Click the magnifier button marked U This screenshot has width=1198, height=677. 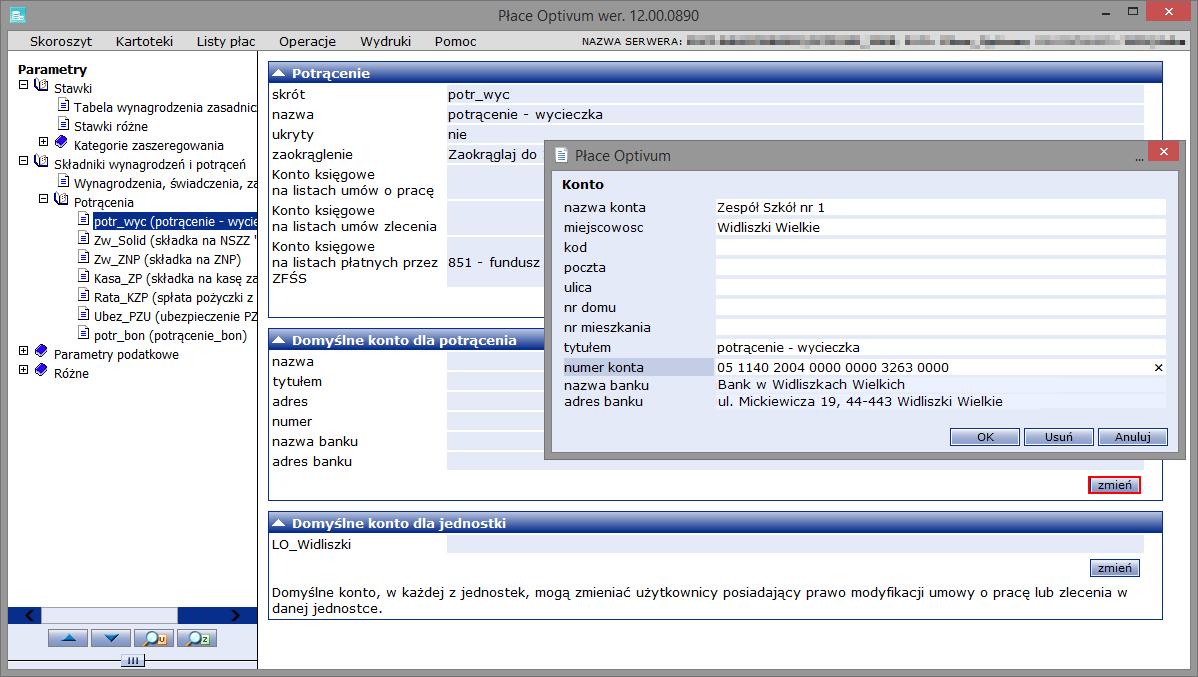(154, 638)
